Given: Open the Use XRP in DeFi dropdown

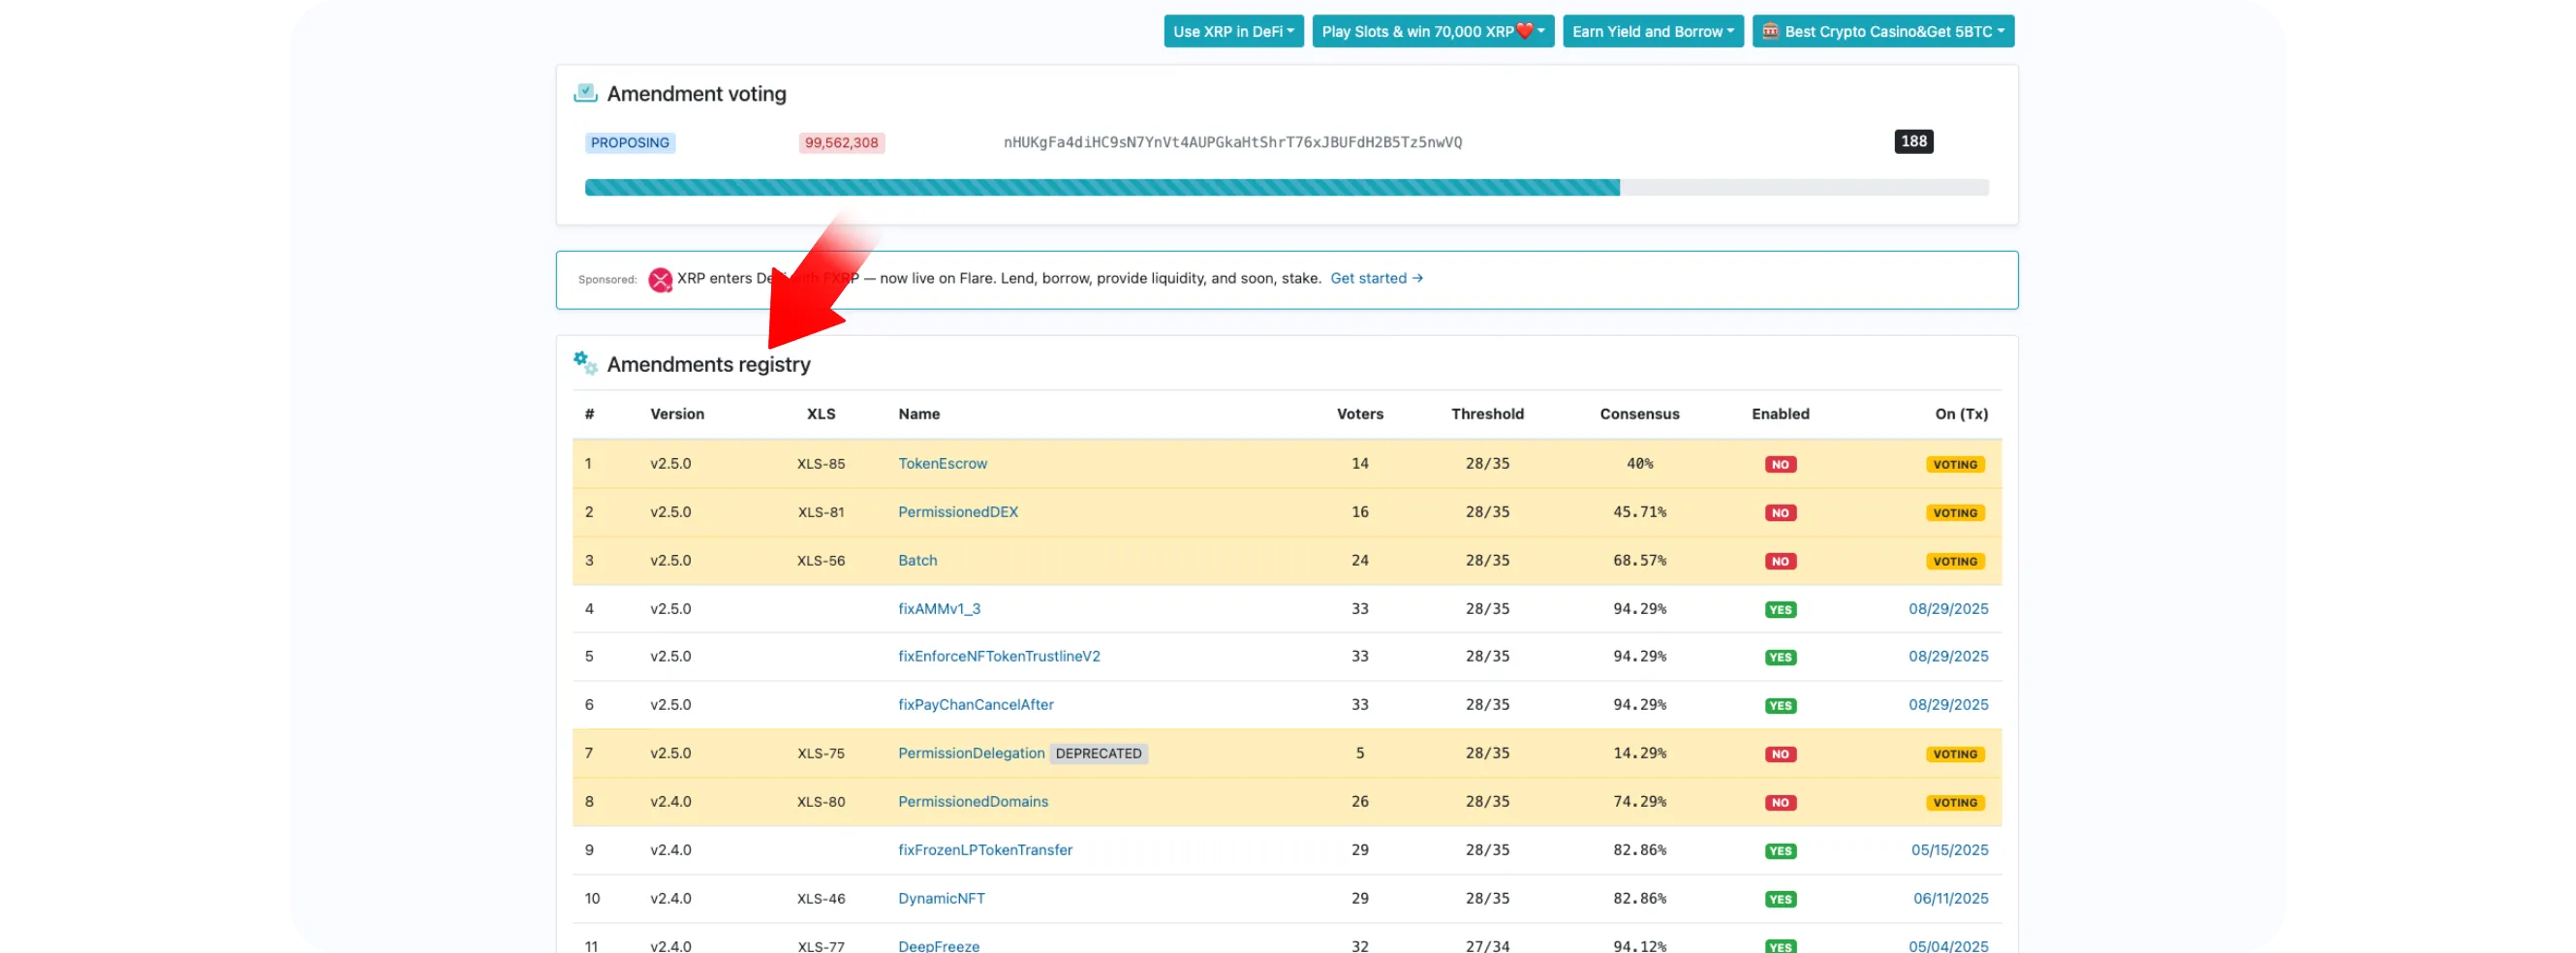Looking at the screenshot, I should (1233, 32).
